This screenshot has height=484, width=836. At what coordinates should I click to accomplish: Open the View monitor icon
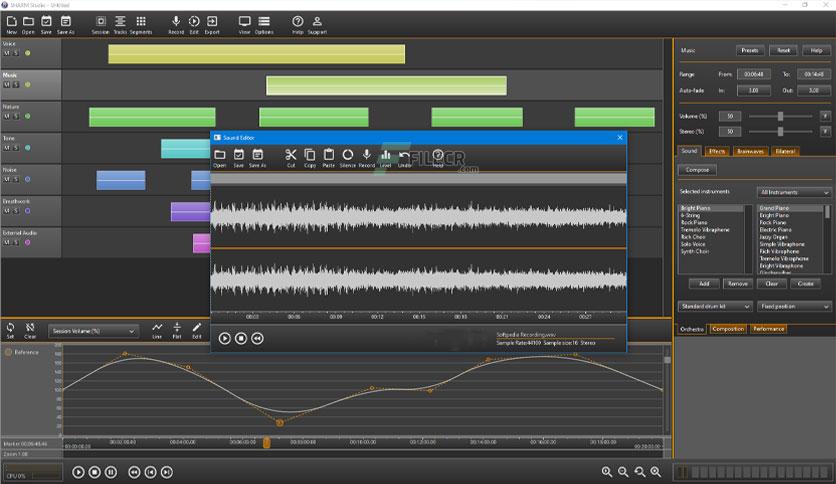click(244, 25)
